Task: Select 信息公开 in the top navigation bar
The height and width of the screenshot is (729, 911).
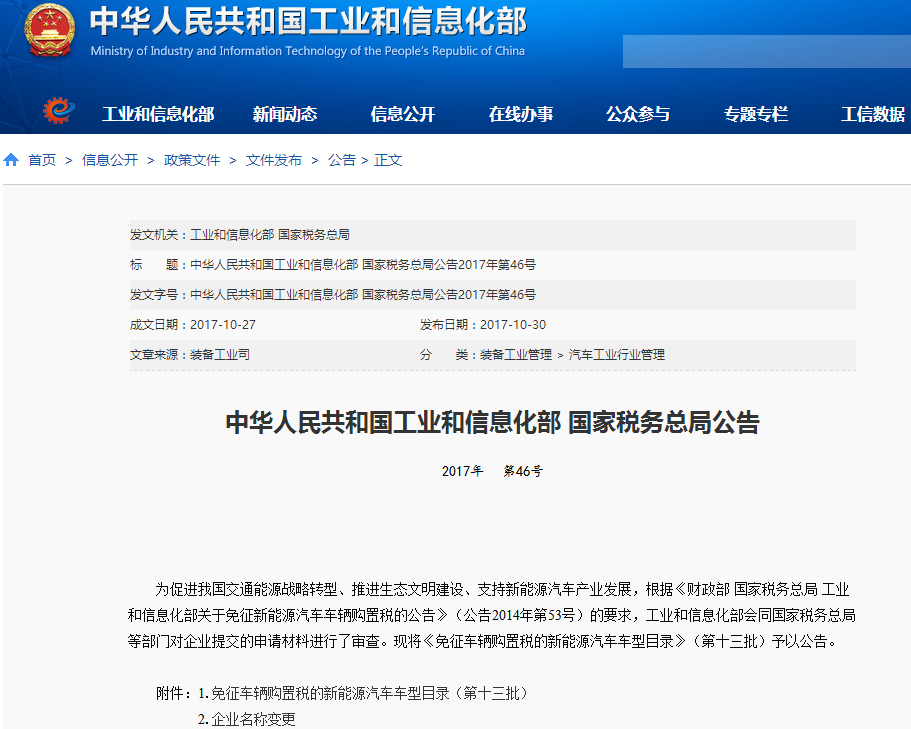Action: tap(402, 113)
